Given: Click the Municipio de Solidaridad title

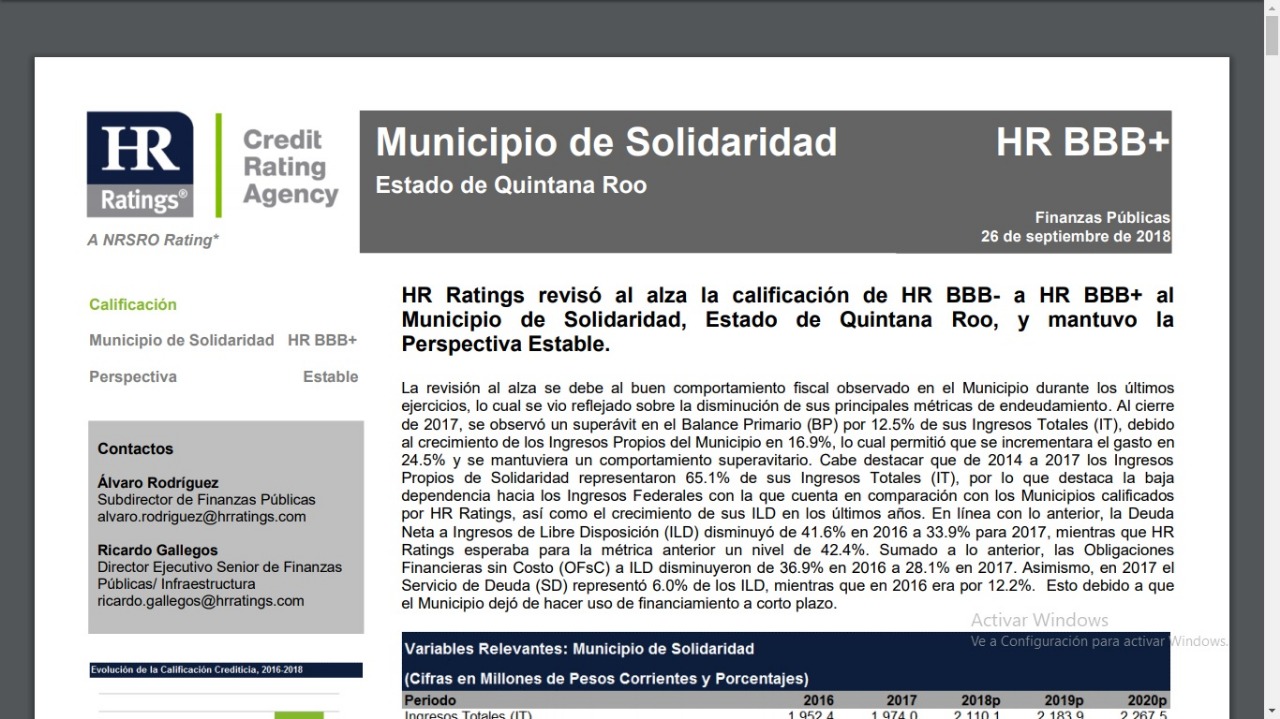Looking at the screenshot, I should pyautogui.click(x=606, y=142).
